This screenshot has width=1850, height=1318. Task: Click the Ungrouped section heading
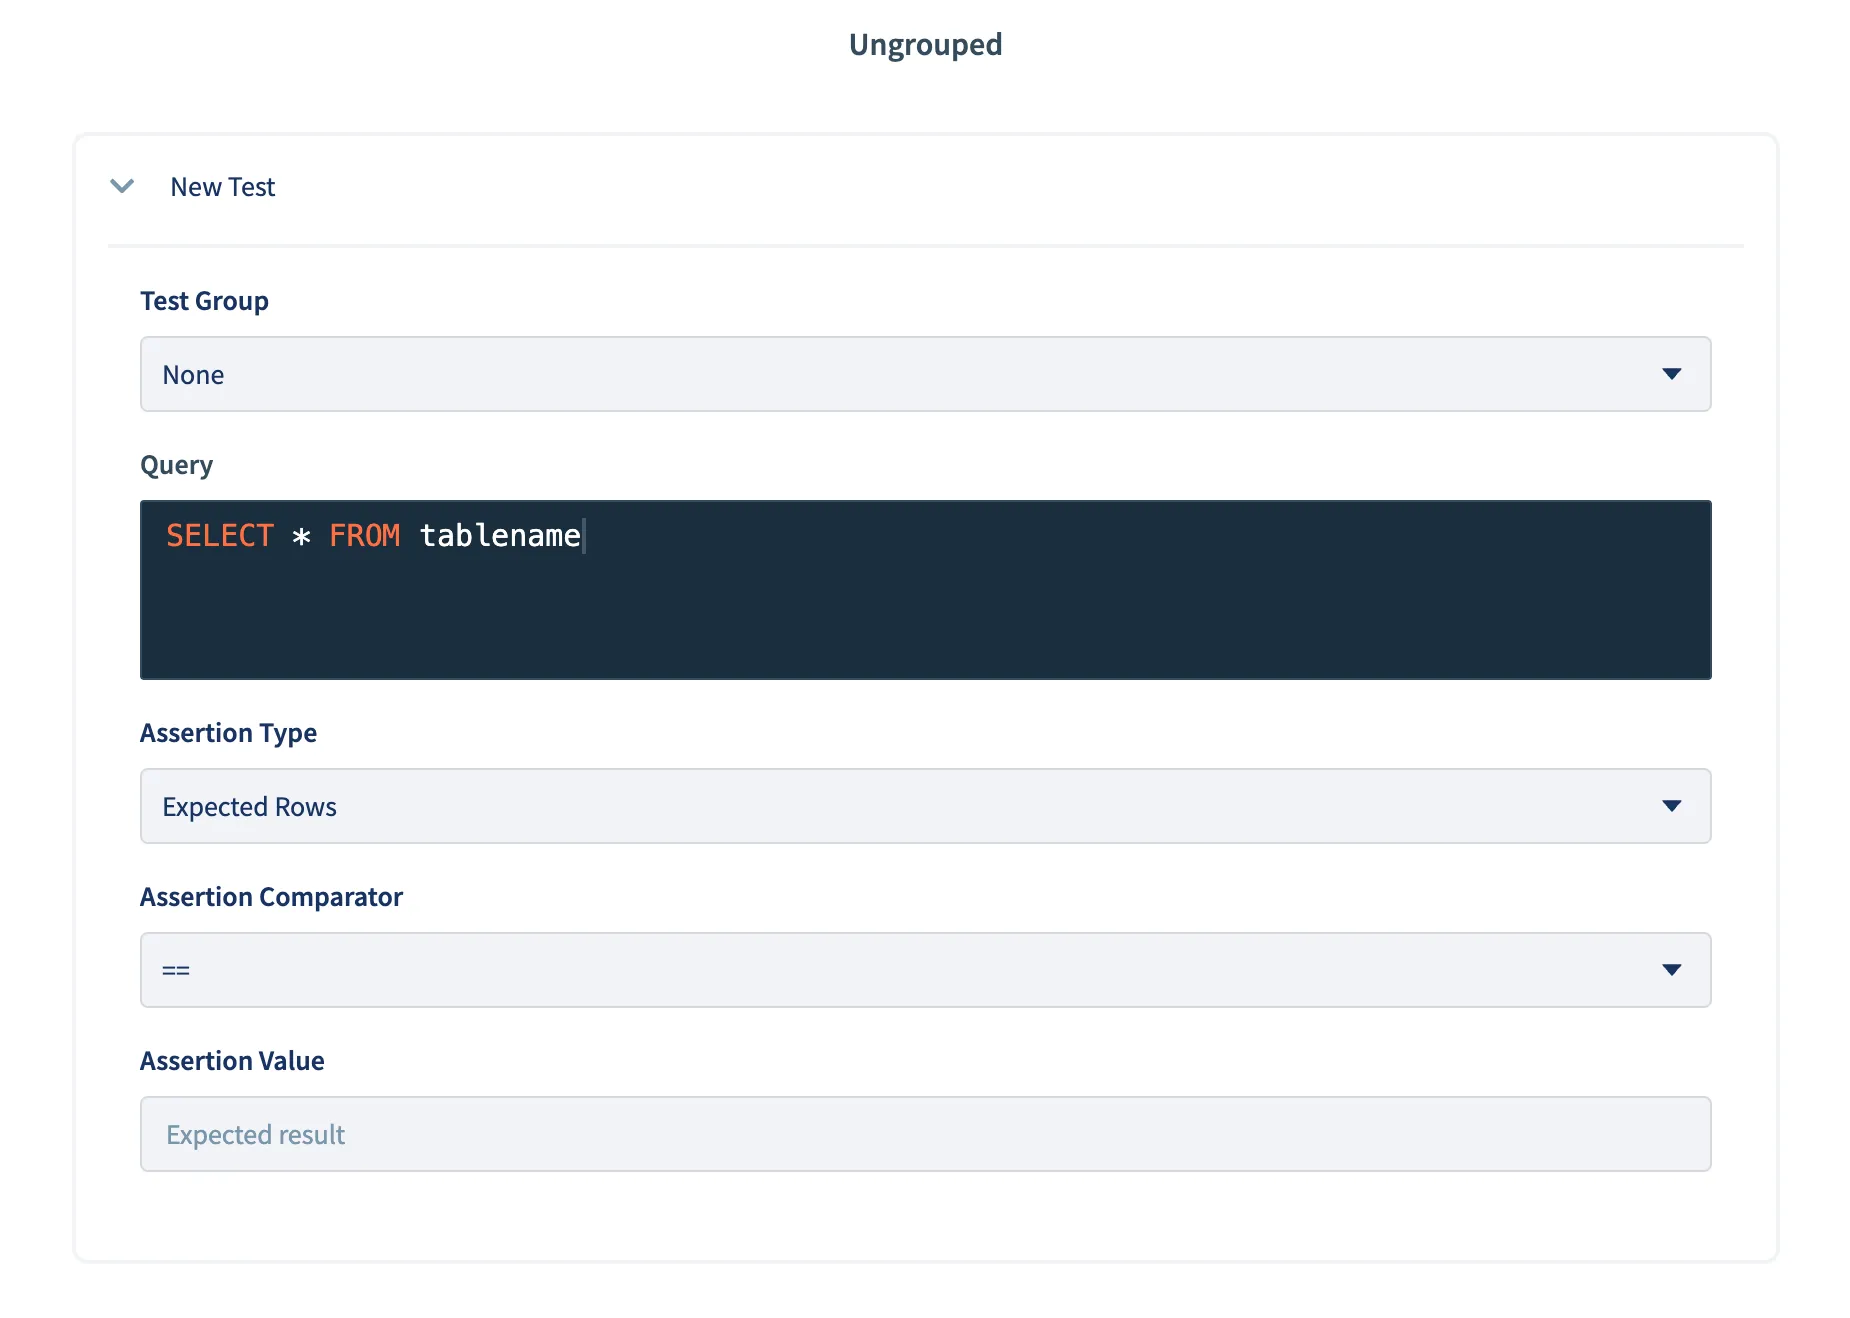tap(925, 45)
